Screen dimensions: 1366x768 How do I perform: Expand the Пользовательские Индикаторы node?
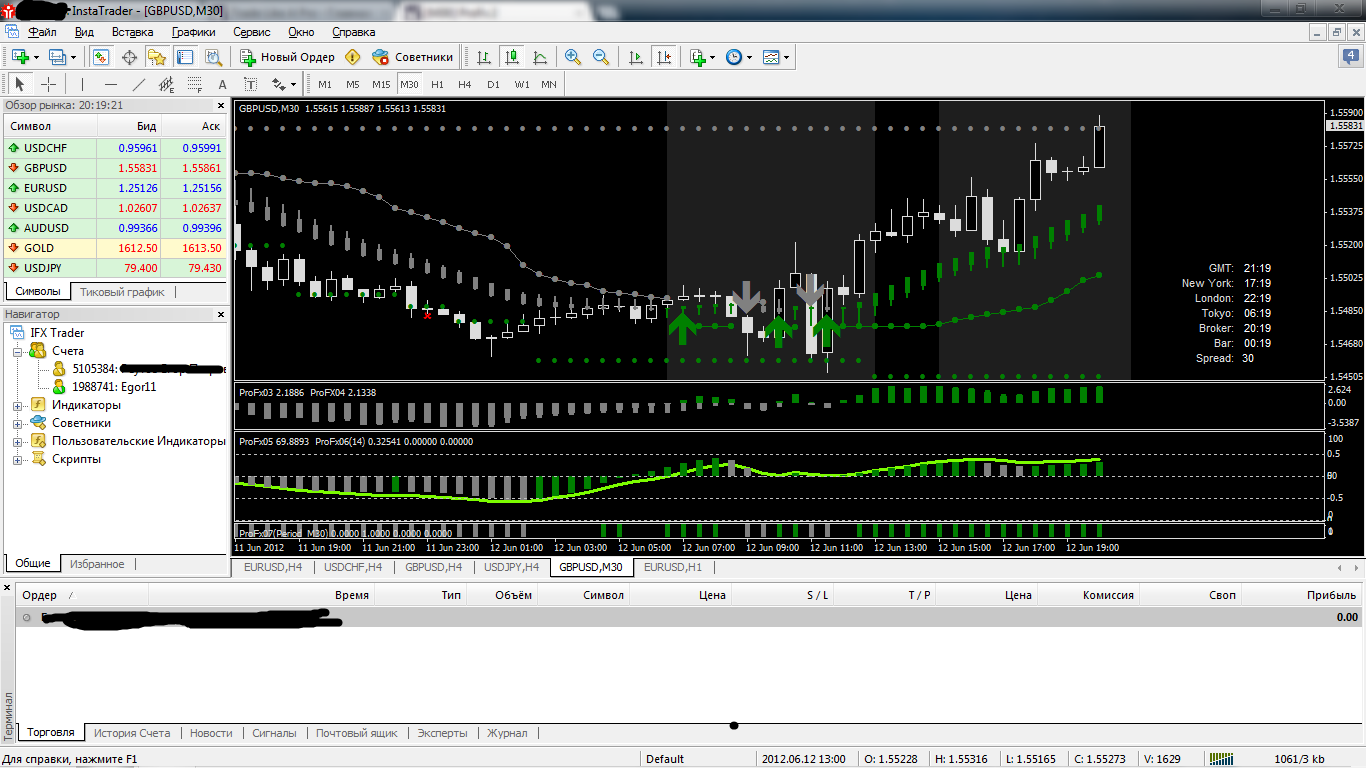(x=17, y=441)
